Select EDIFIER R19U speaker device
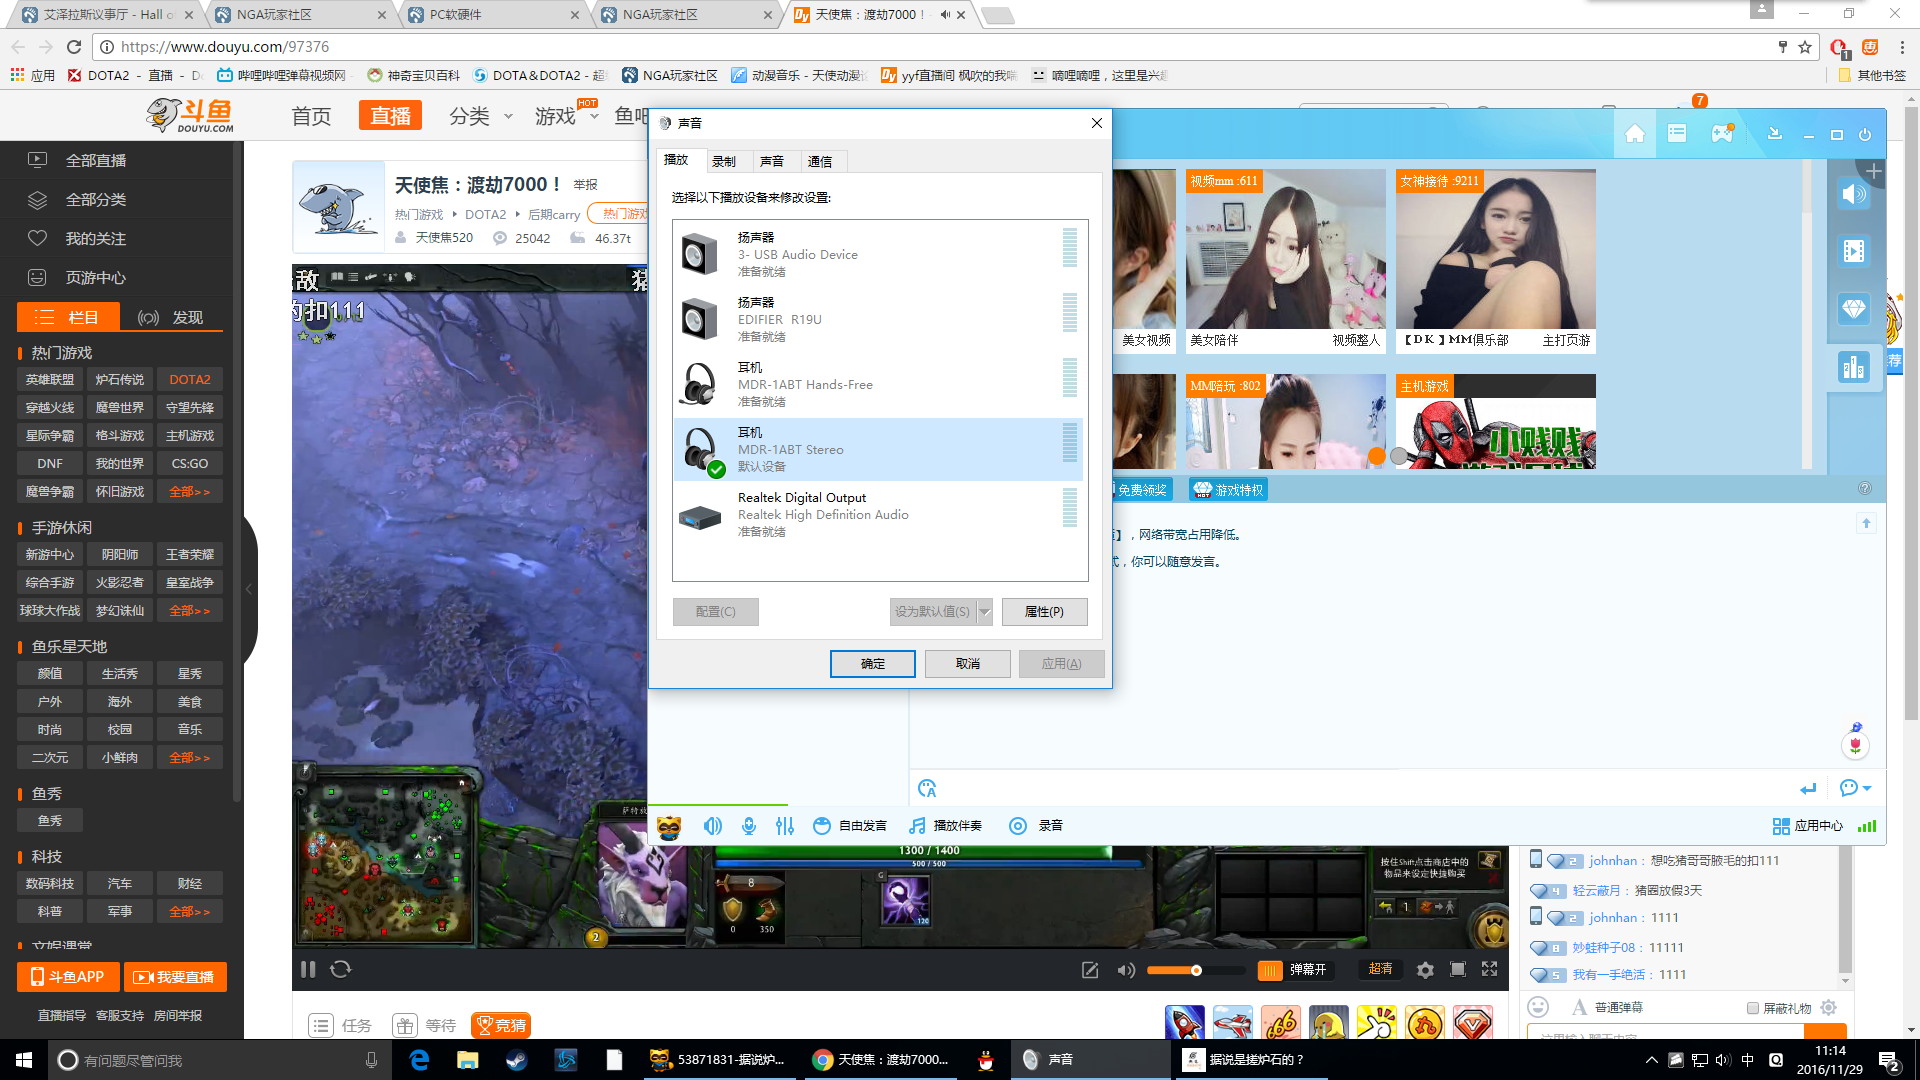This screenshot has height=1080, width=1920. [878, 319]
